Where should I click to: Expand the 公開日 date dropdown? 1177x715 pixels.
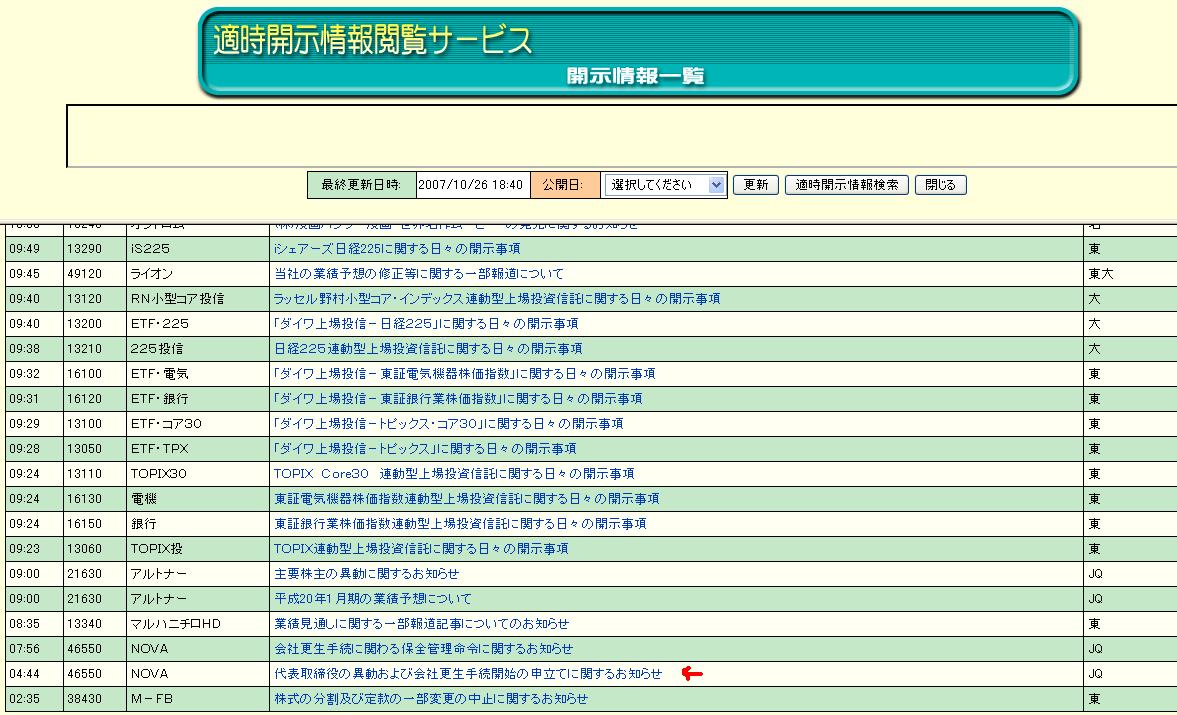[x=664, y=185]
